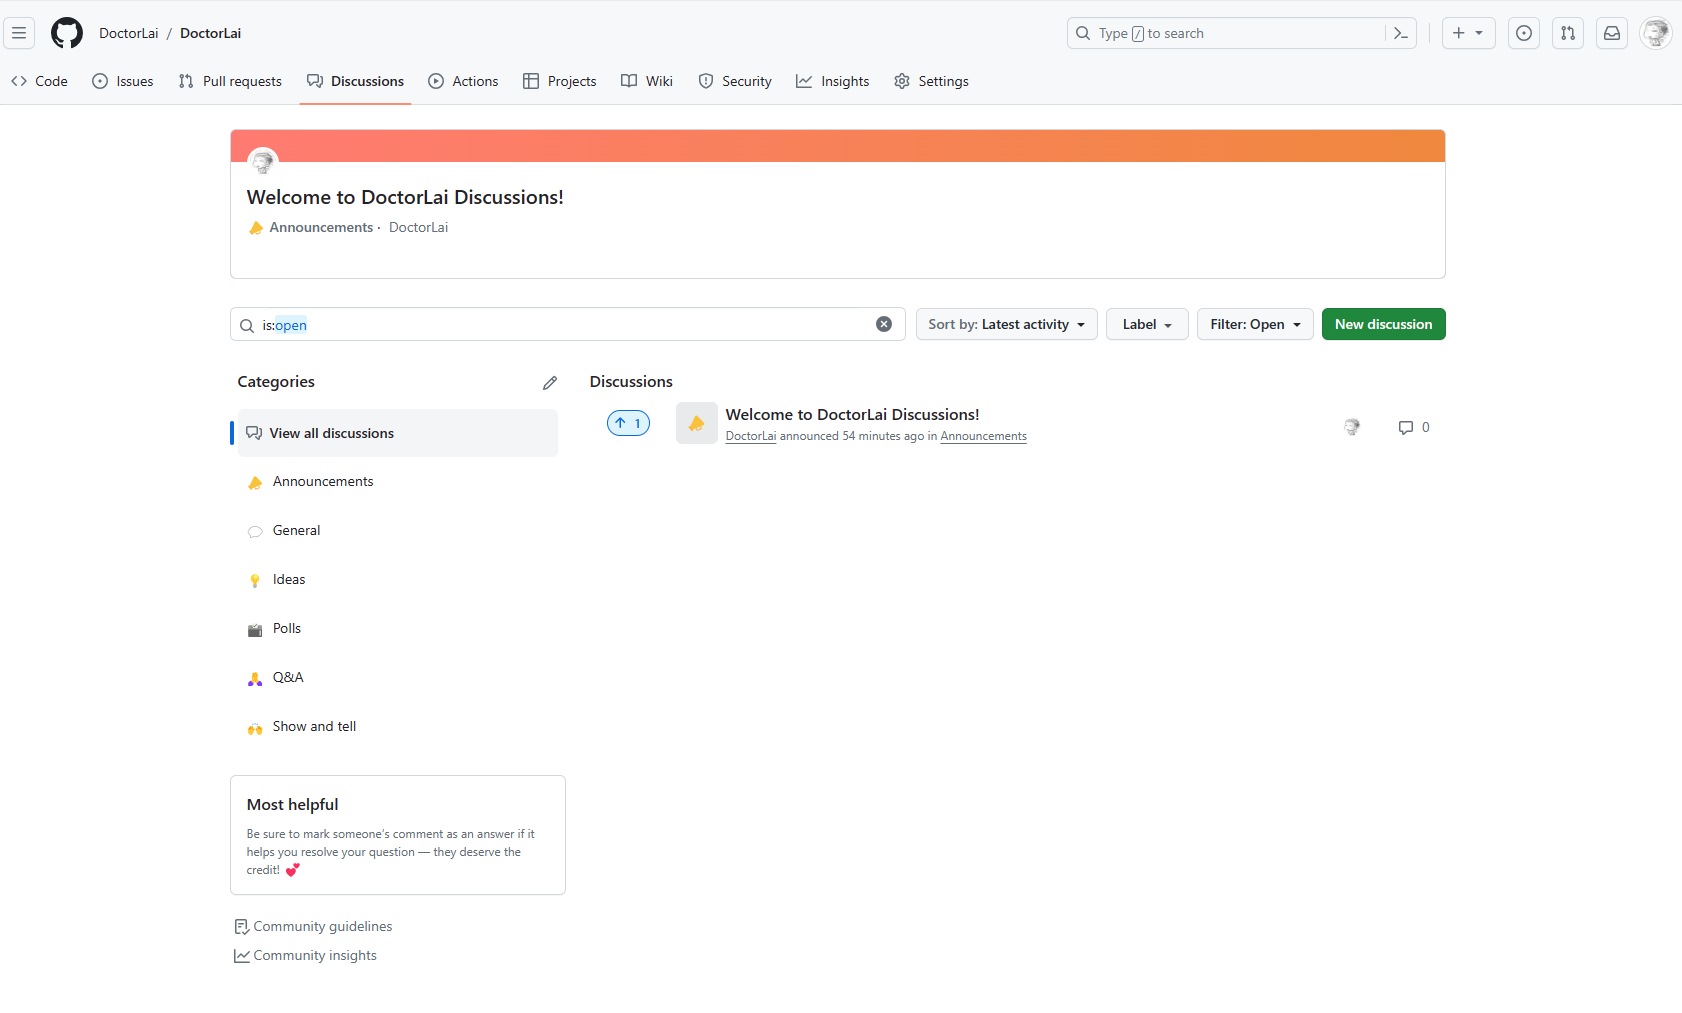The height and width of the screenshot is (1013, 1682).
Task: Click the Announcements label in the pinned banner
Action: point(321,228)
